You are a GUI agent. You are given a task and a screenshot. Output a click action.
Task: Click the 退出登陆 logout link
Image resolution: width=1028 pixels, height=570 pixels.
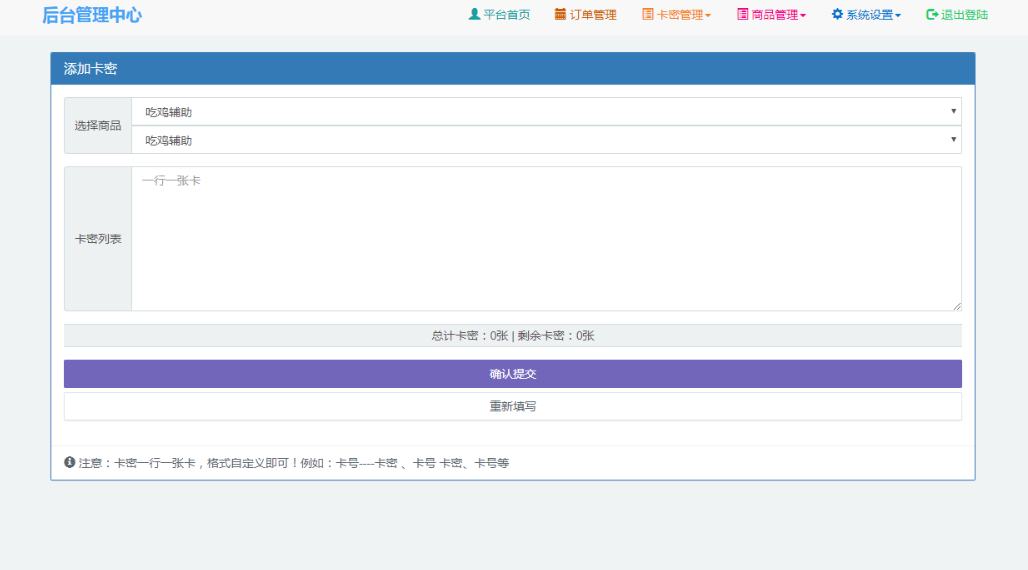pos(964,15)
